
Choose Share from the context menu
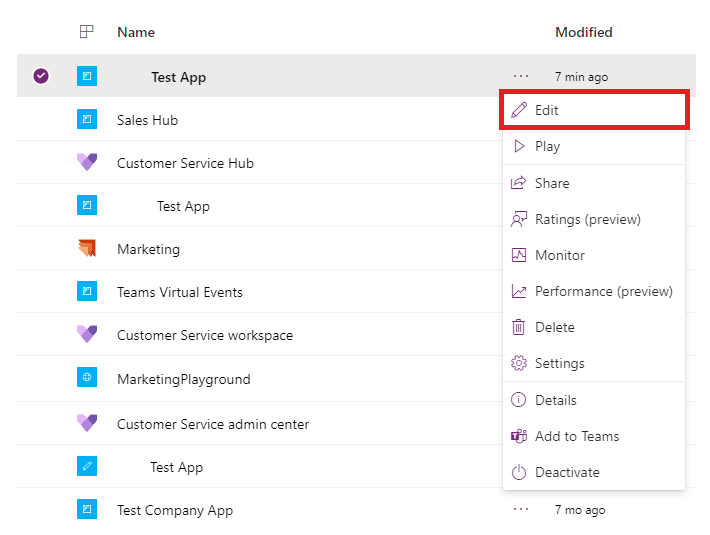[x=594, y=183]
